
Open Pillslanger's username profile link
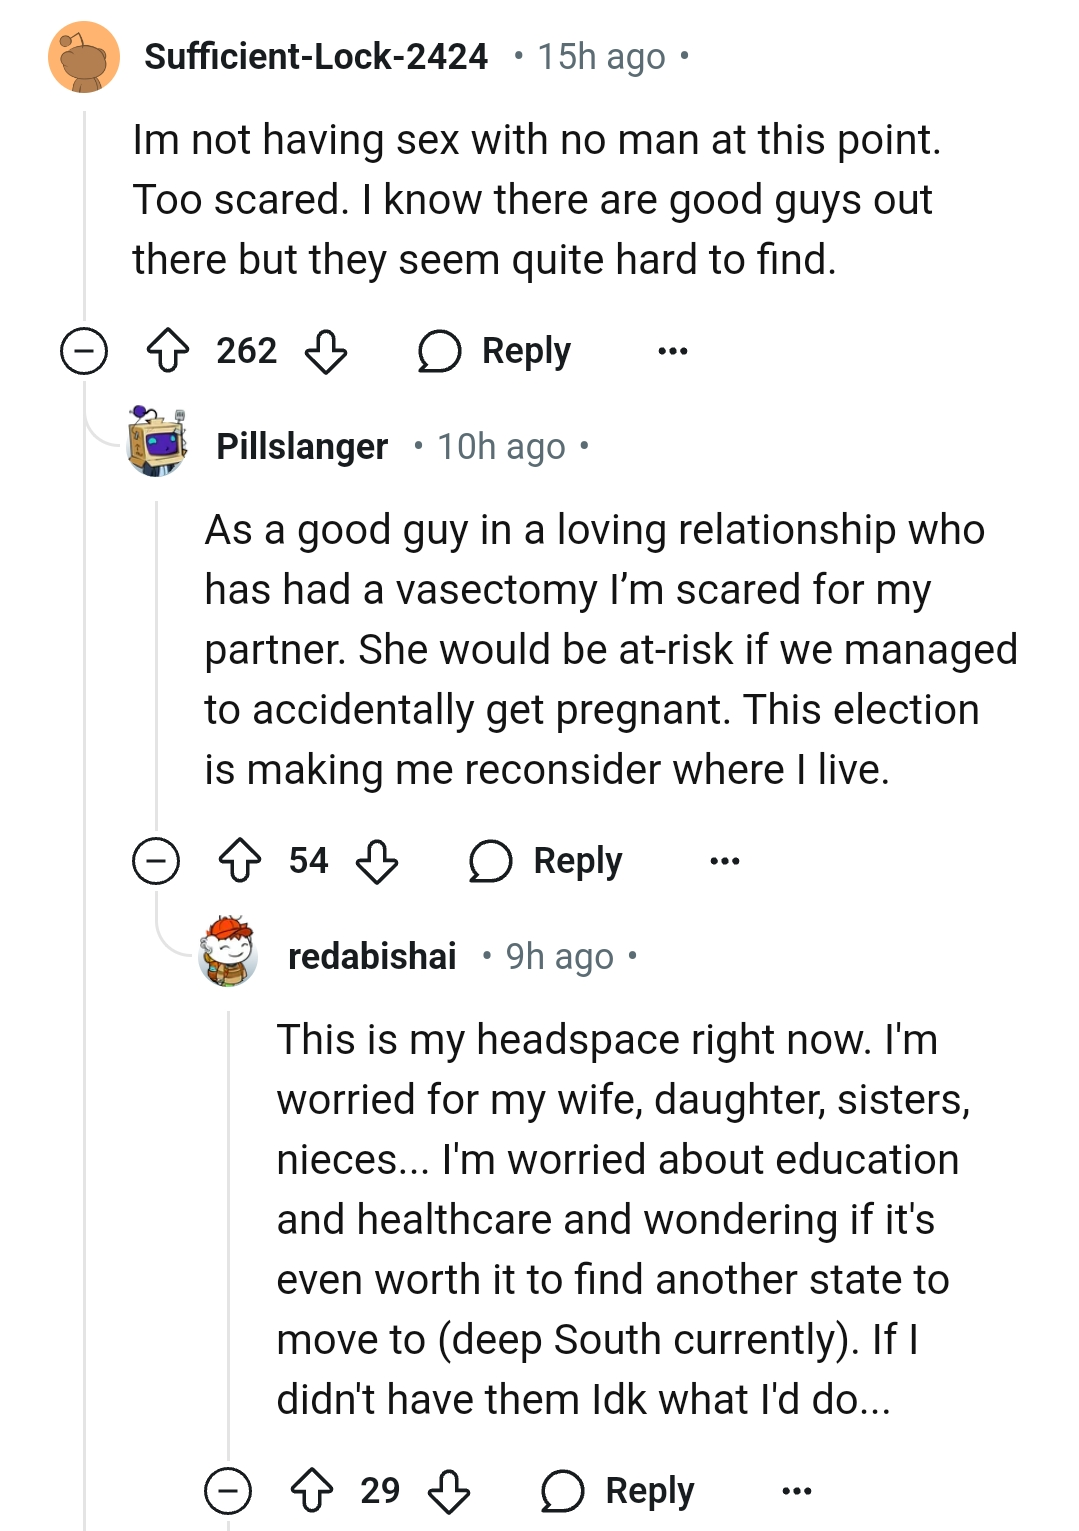point(302,447)
